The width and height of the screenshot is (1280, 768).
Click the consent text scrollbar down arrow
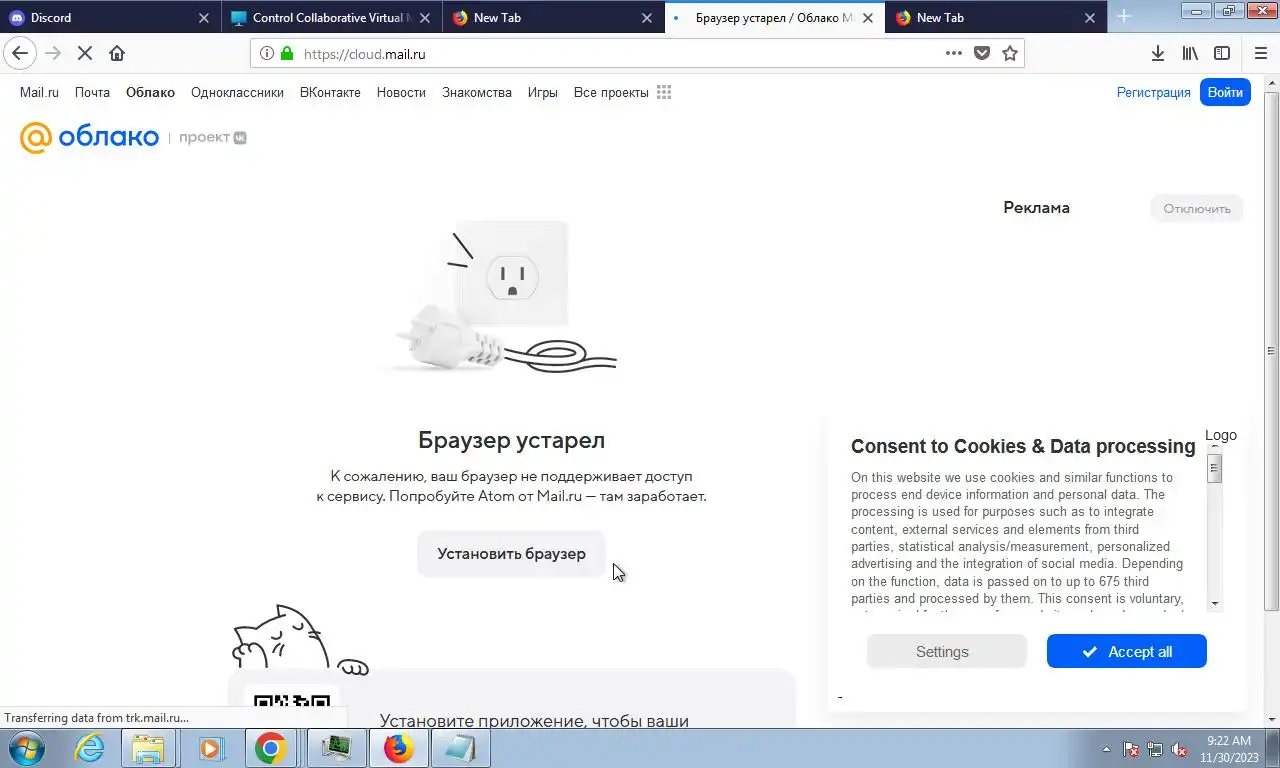[1214, 603]
